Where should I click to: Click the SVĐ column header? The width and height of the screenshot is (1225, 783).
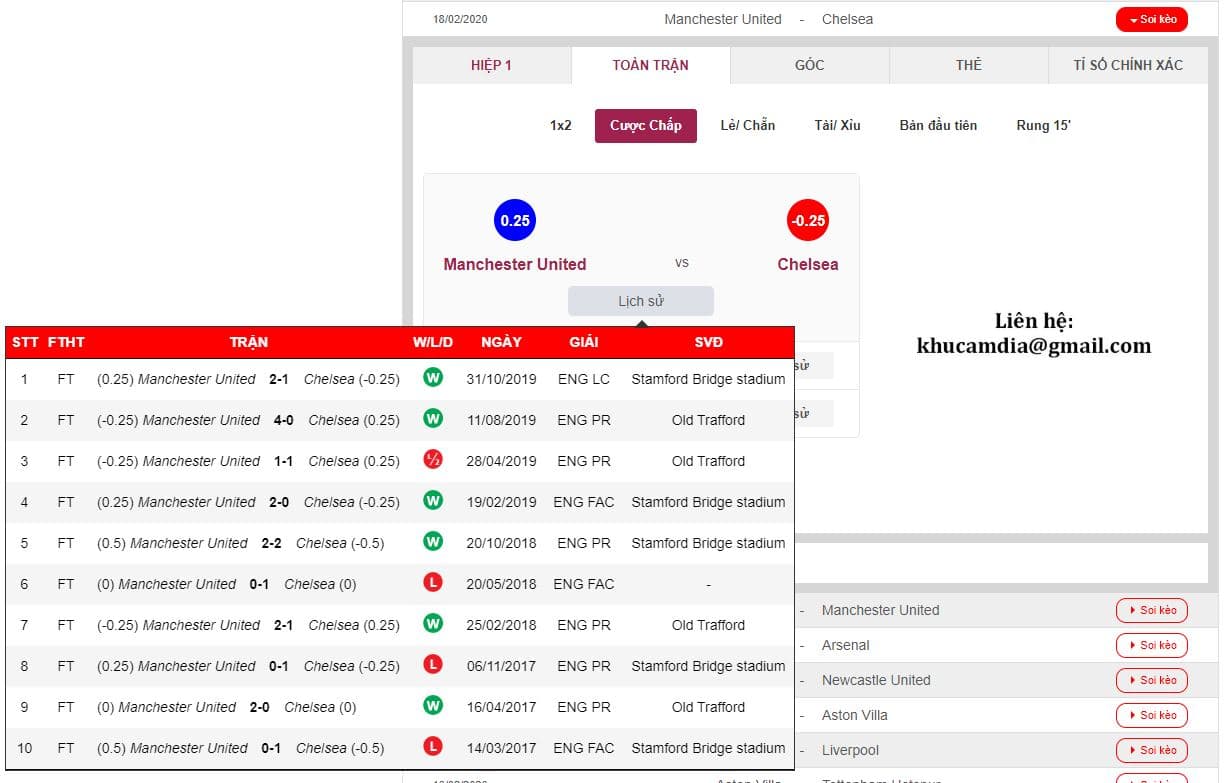[708, 342]
